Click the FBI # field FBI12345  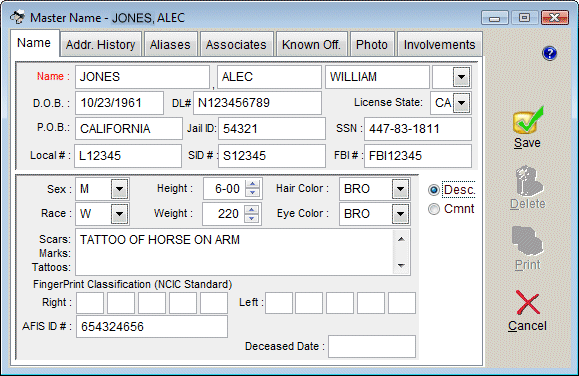(418, 155)
